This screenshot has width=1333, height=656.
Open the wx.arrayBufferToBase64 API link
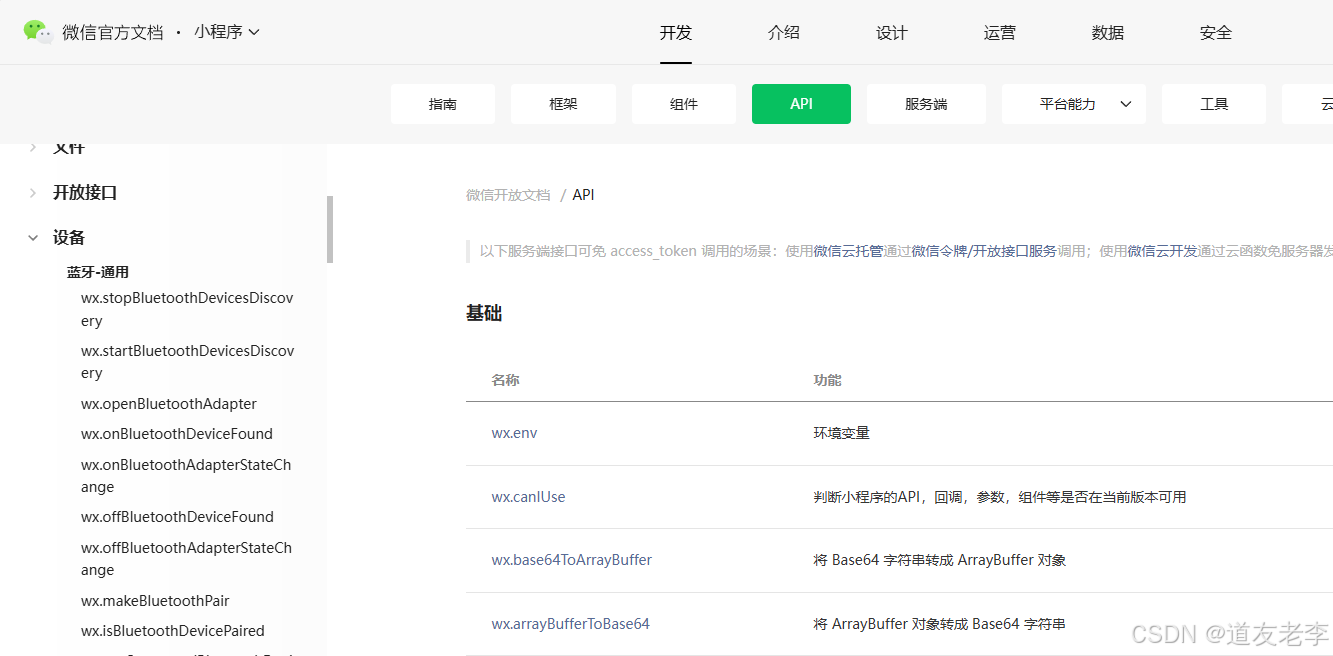pyautogui.click(x=570, y=624)
